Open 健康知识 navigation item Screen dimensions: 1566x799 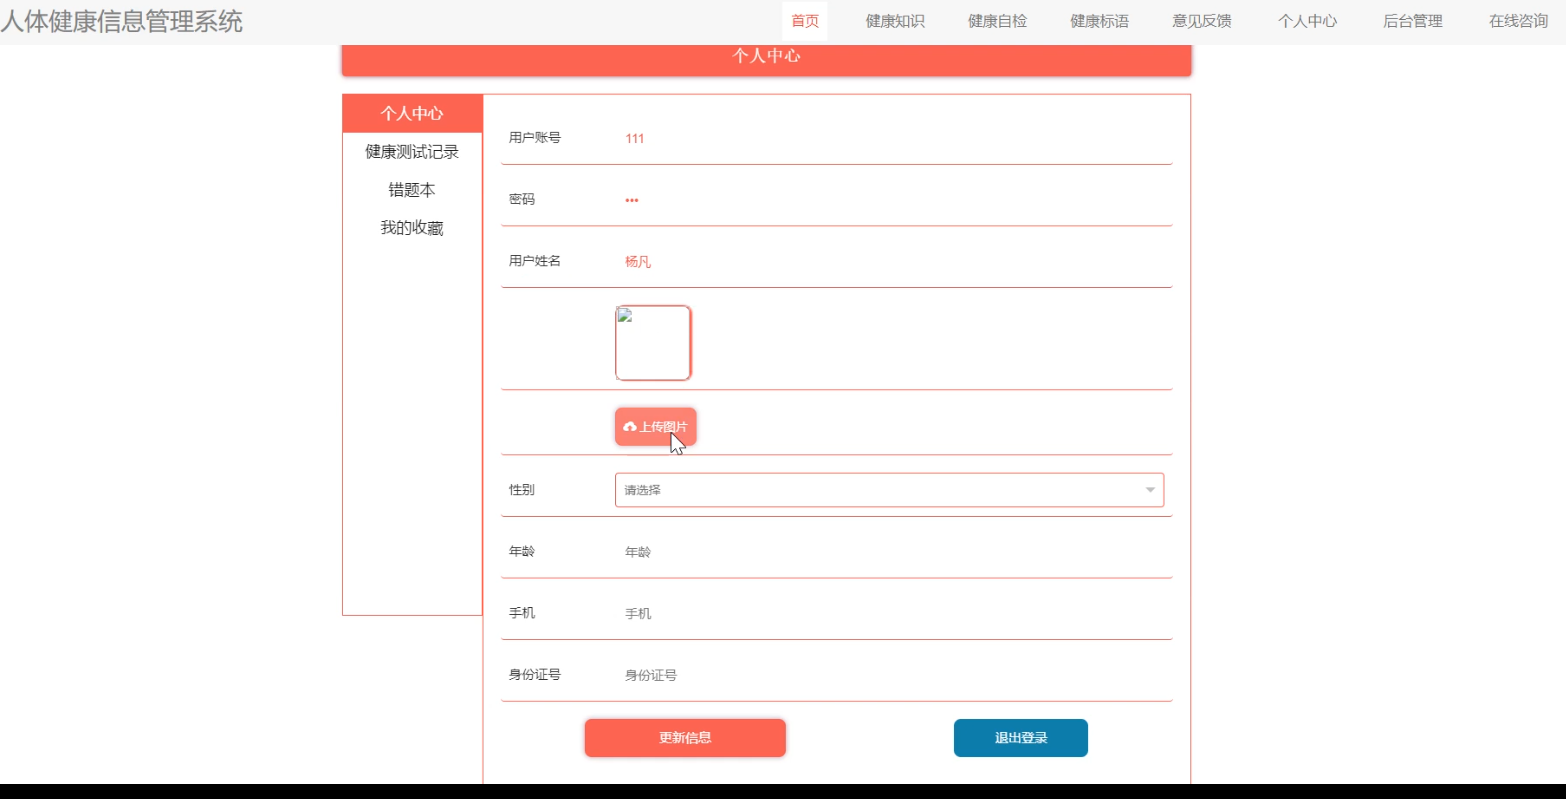895,21
